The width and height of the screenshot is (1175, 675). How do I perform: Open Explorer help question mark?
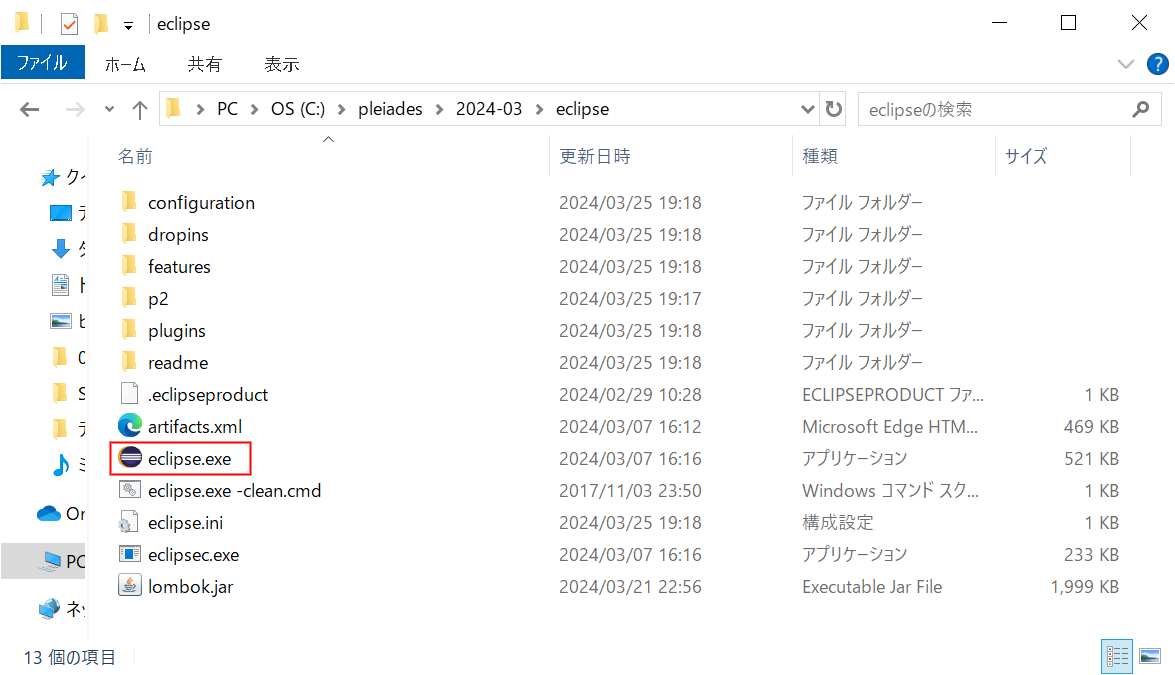point(1158,64)
